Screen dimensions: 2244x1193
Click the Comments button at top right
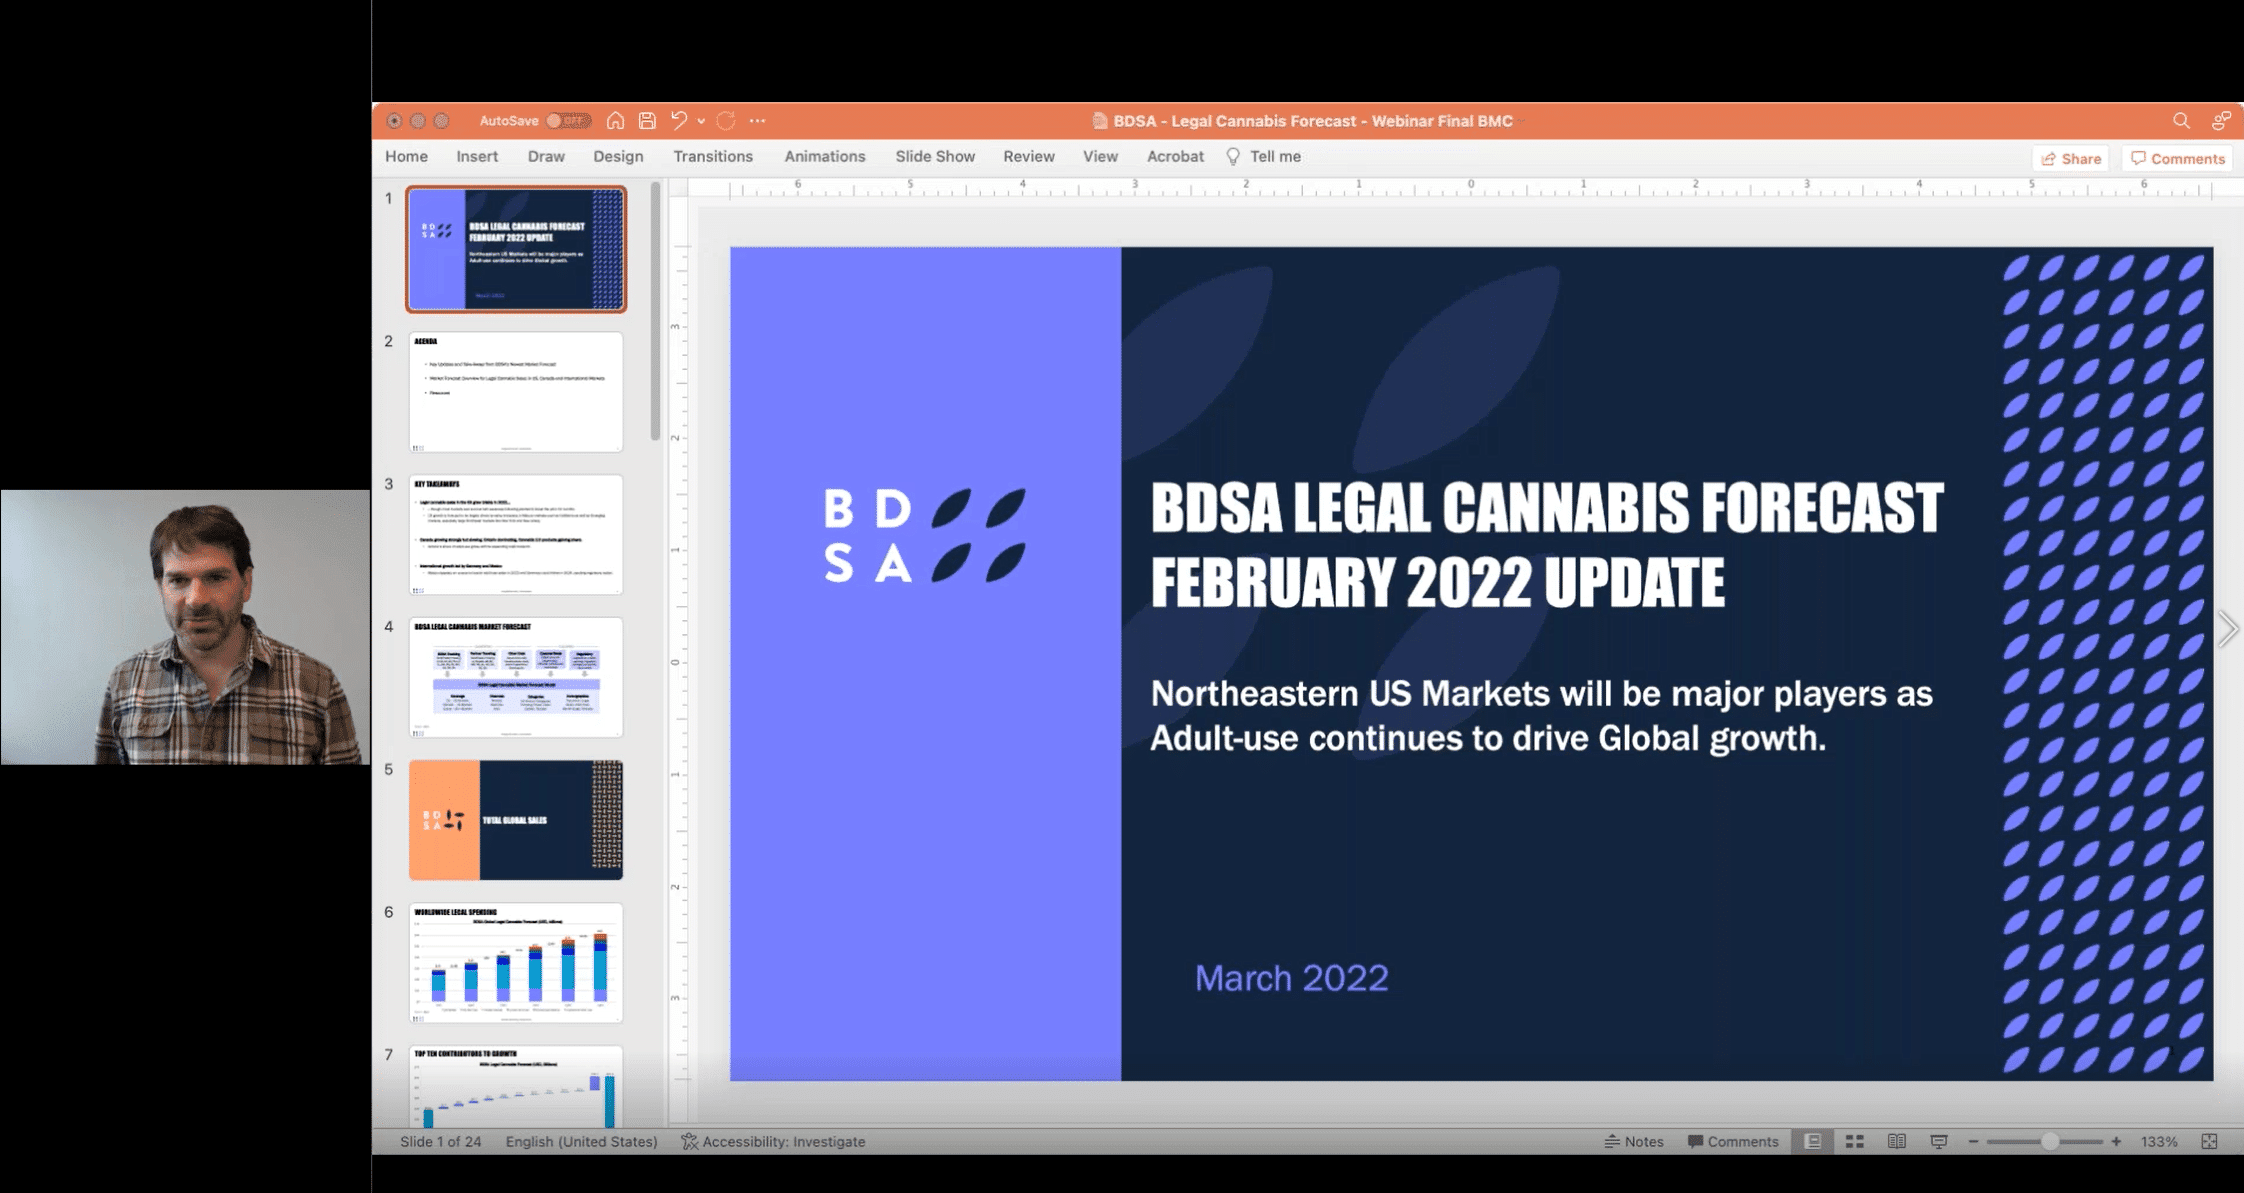pos(2177,159)
